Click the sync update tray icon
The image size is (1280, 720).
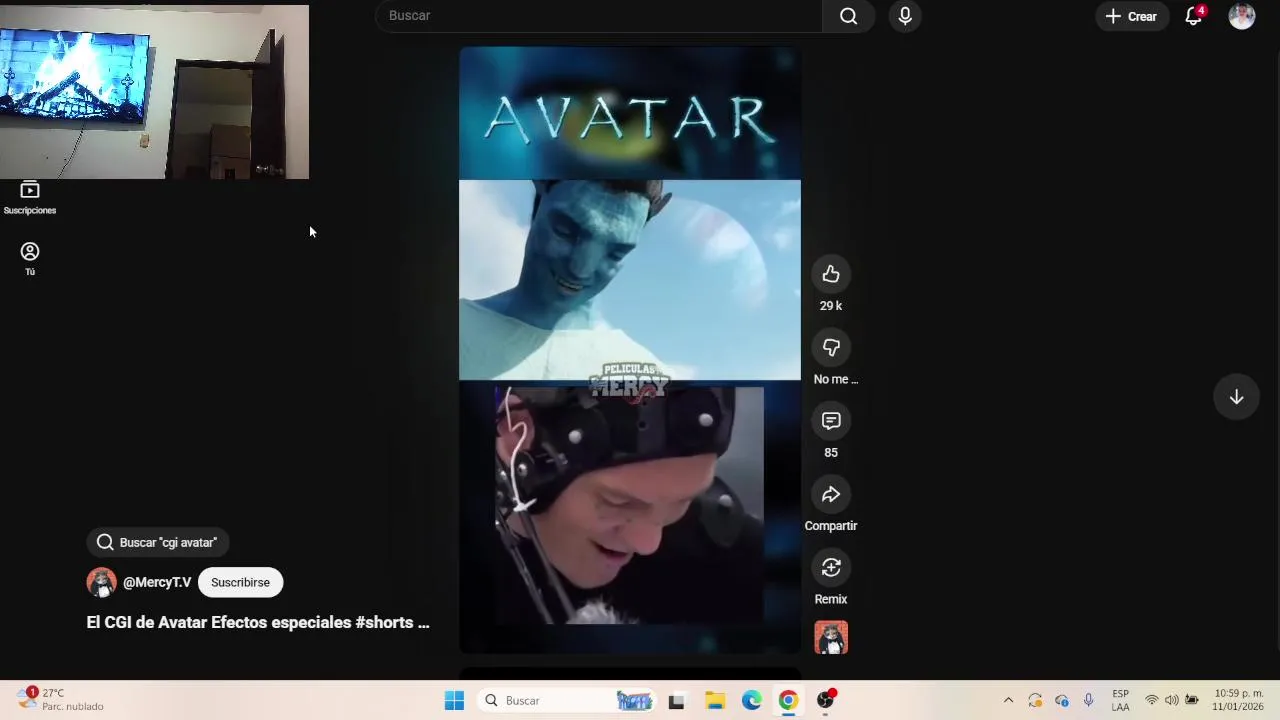click(1035, 700)
